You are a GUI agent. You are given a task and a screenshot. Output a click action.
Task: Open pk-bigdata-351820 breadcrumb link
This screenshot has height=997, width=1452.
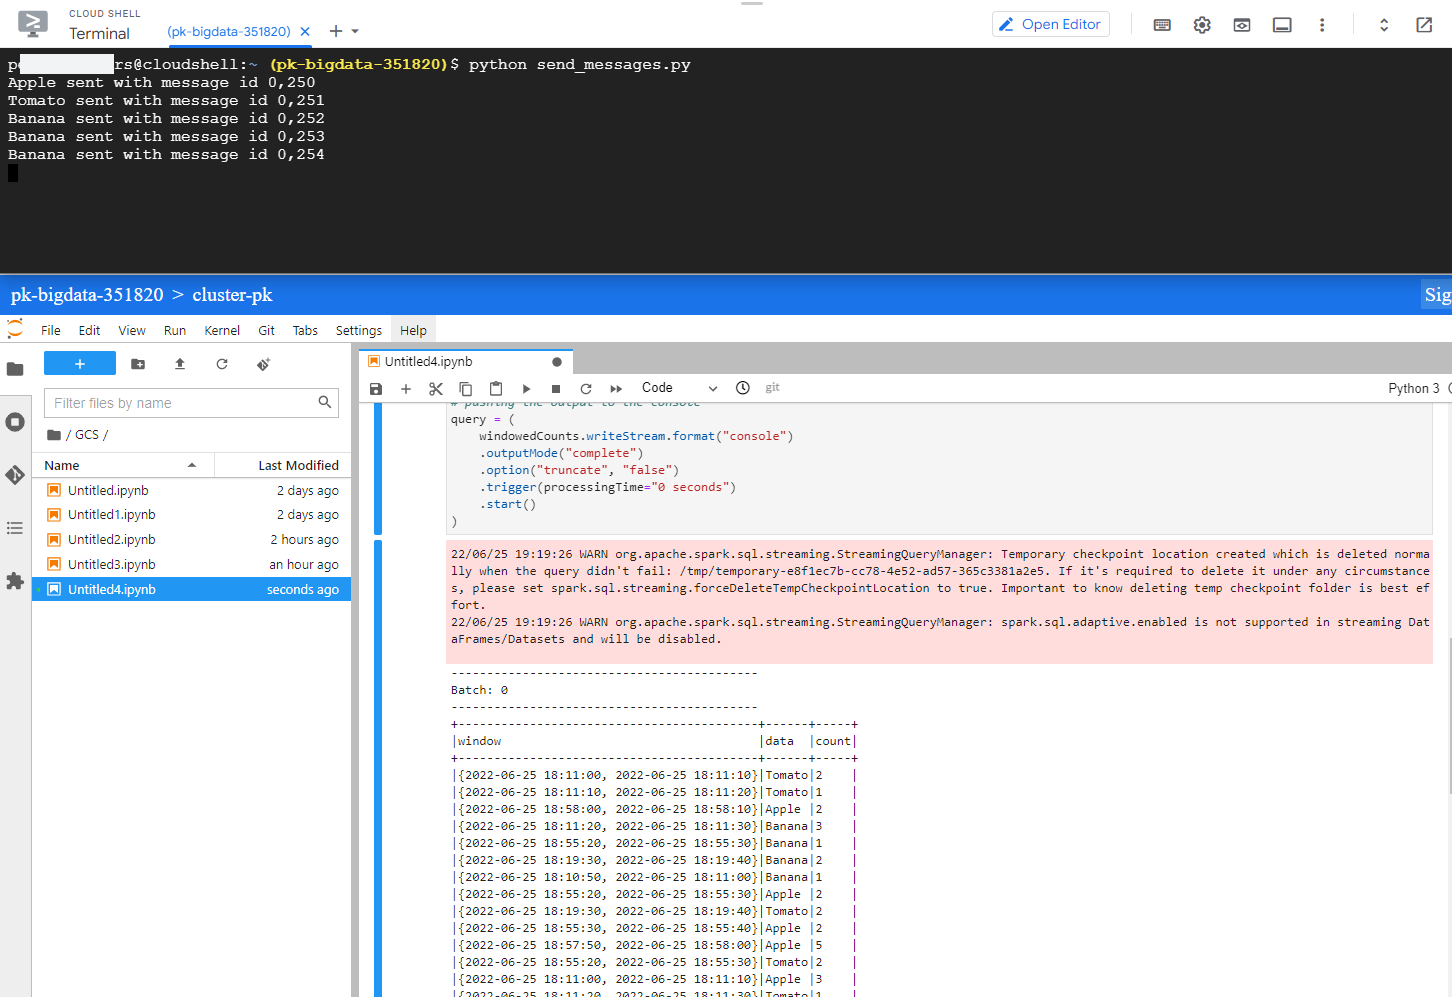tap(86, 294)
